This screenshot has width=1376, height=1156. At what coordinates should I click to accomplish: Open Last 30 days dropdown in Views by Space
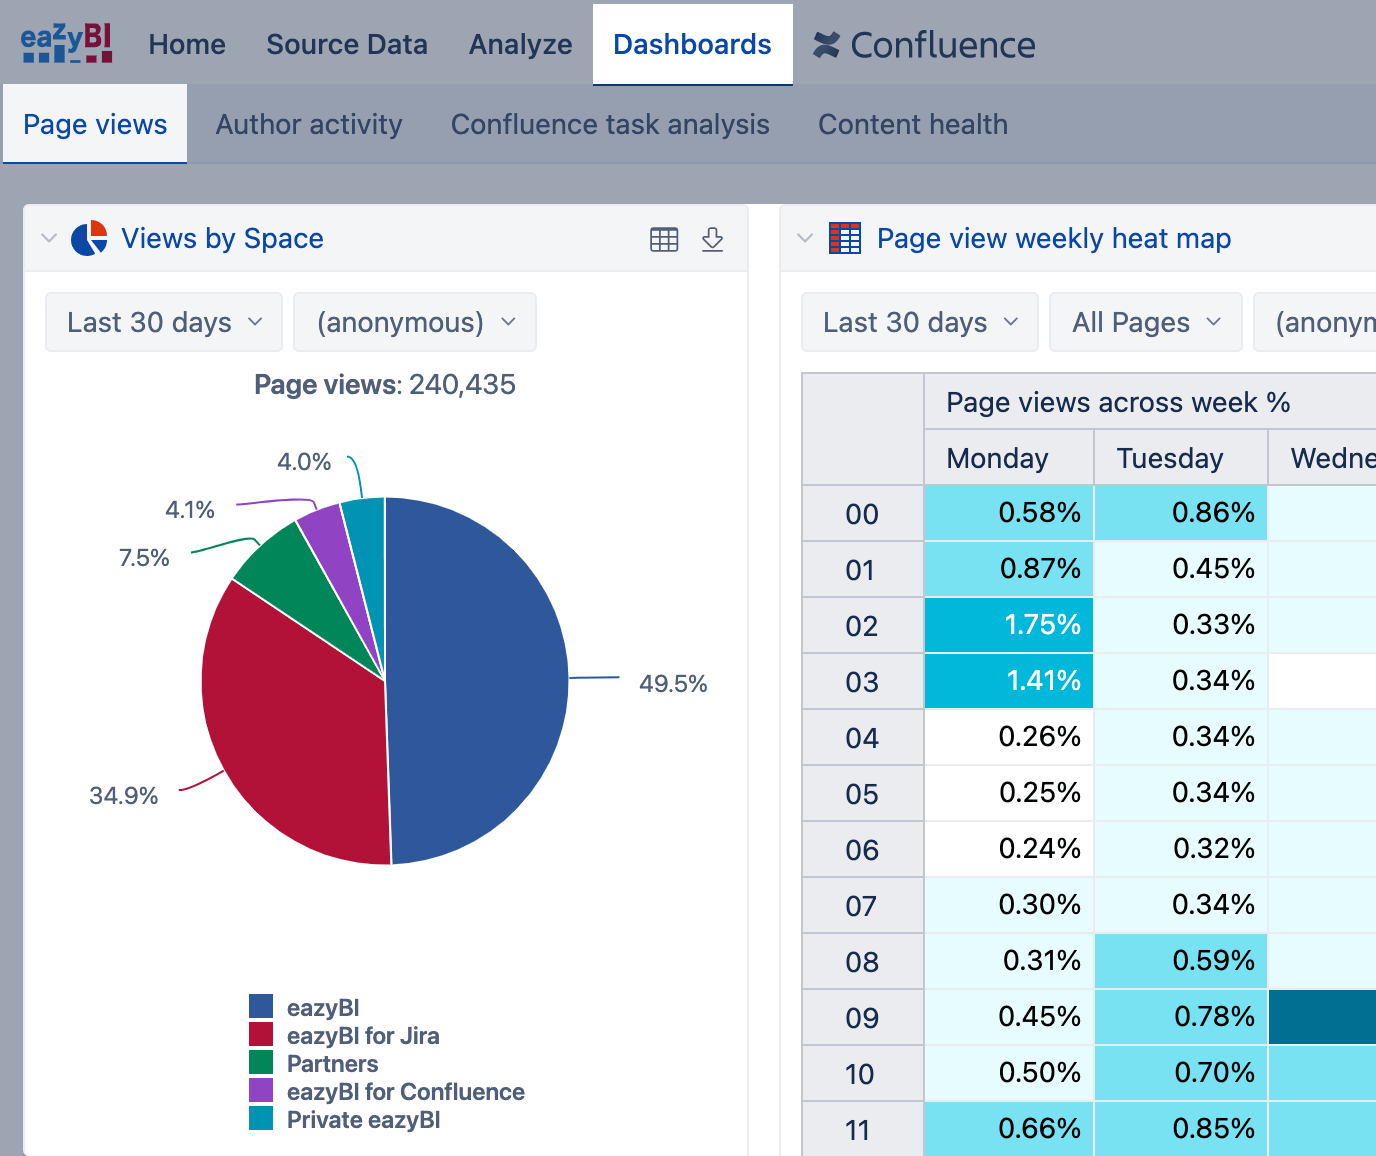(x=164, y=323)
